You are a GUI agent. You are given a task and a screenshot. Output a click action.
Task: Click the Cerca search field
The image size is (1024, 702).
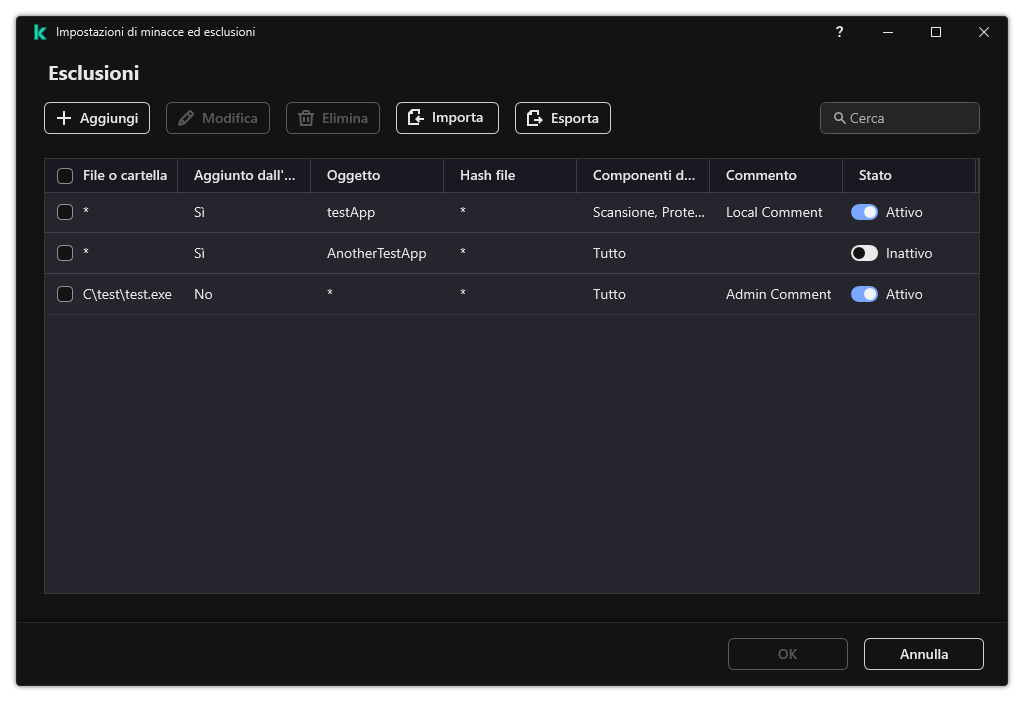pos(910,118)
